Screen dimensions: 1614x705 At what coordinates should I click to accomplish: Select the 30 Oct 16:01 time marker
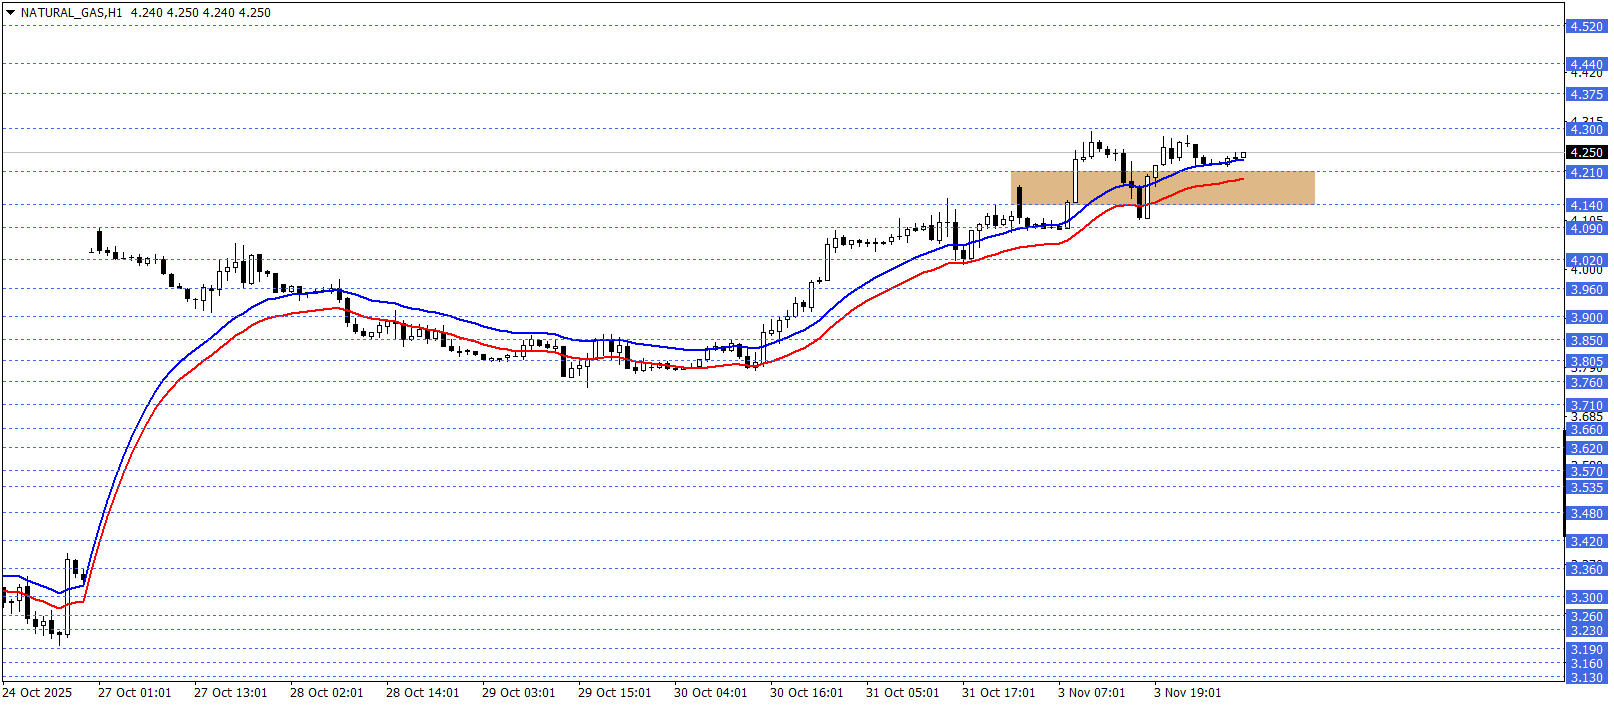806,693
